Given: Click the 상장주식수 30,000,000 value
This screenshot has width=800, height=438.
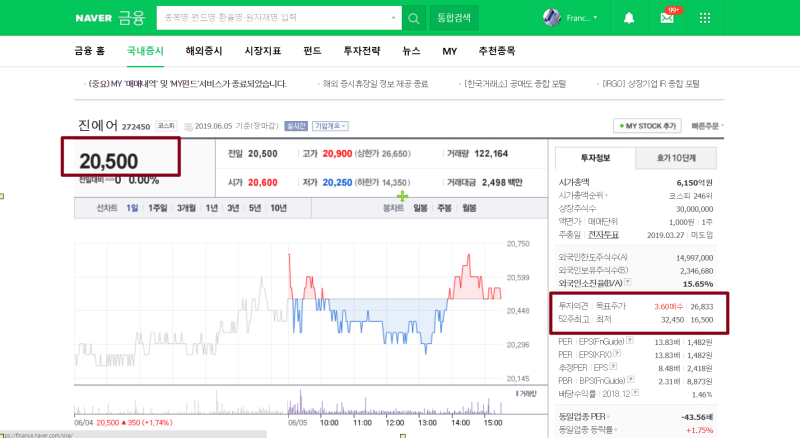Looking at the screenshot, I should tap(694, 209).
